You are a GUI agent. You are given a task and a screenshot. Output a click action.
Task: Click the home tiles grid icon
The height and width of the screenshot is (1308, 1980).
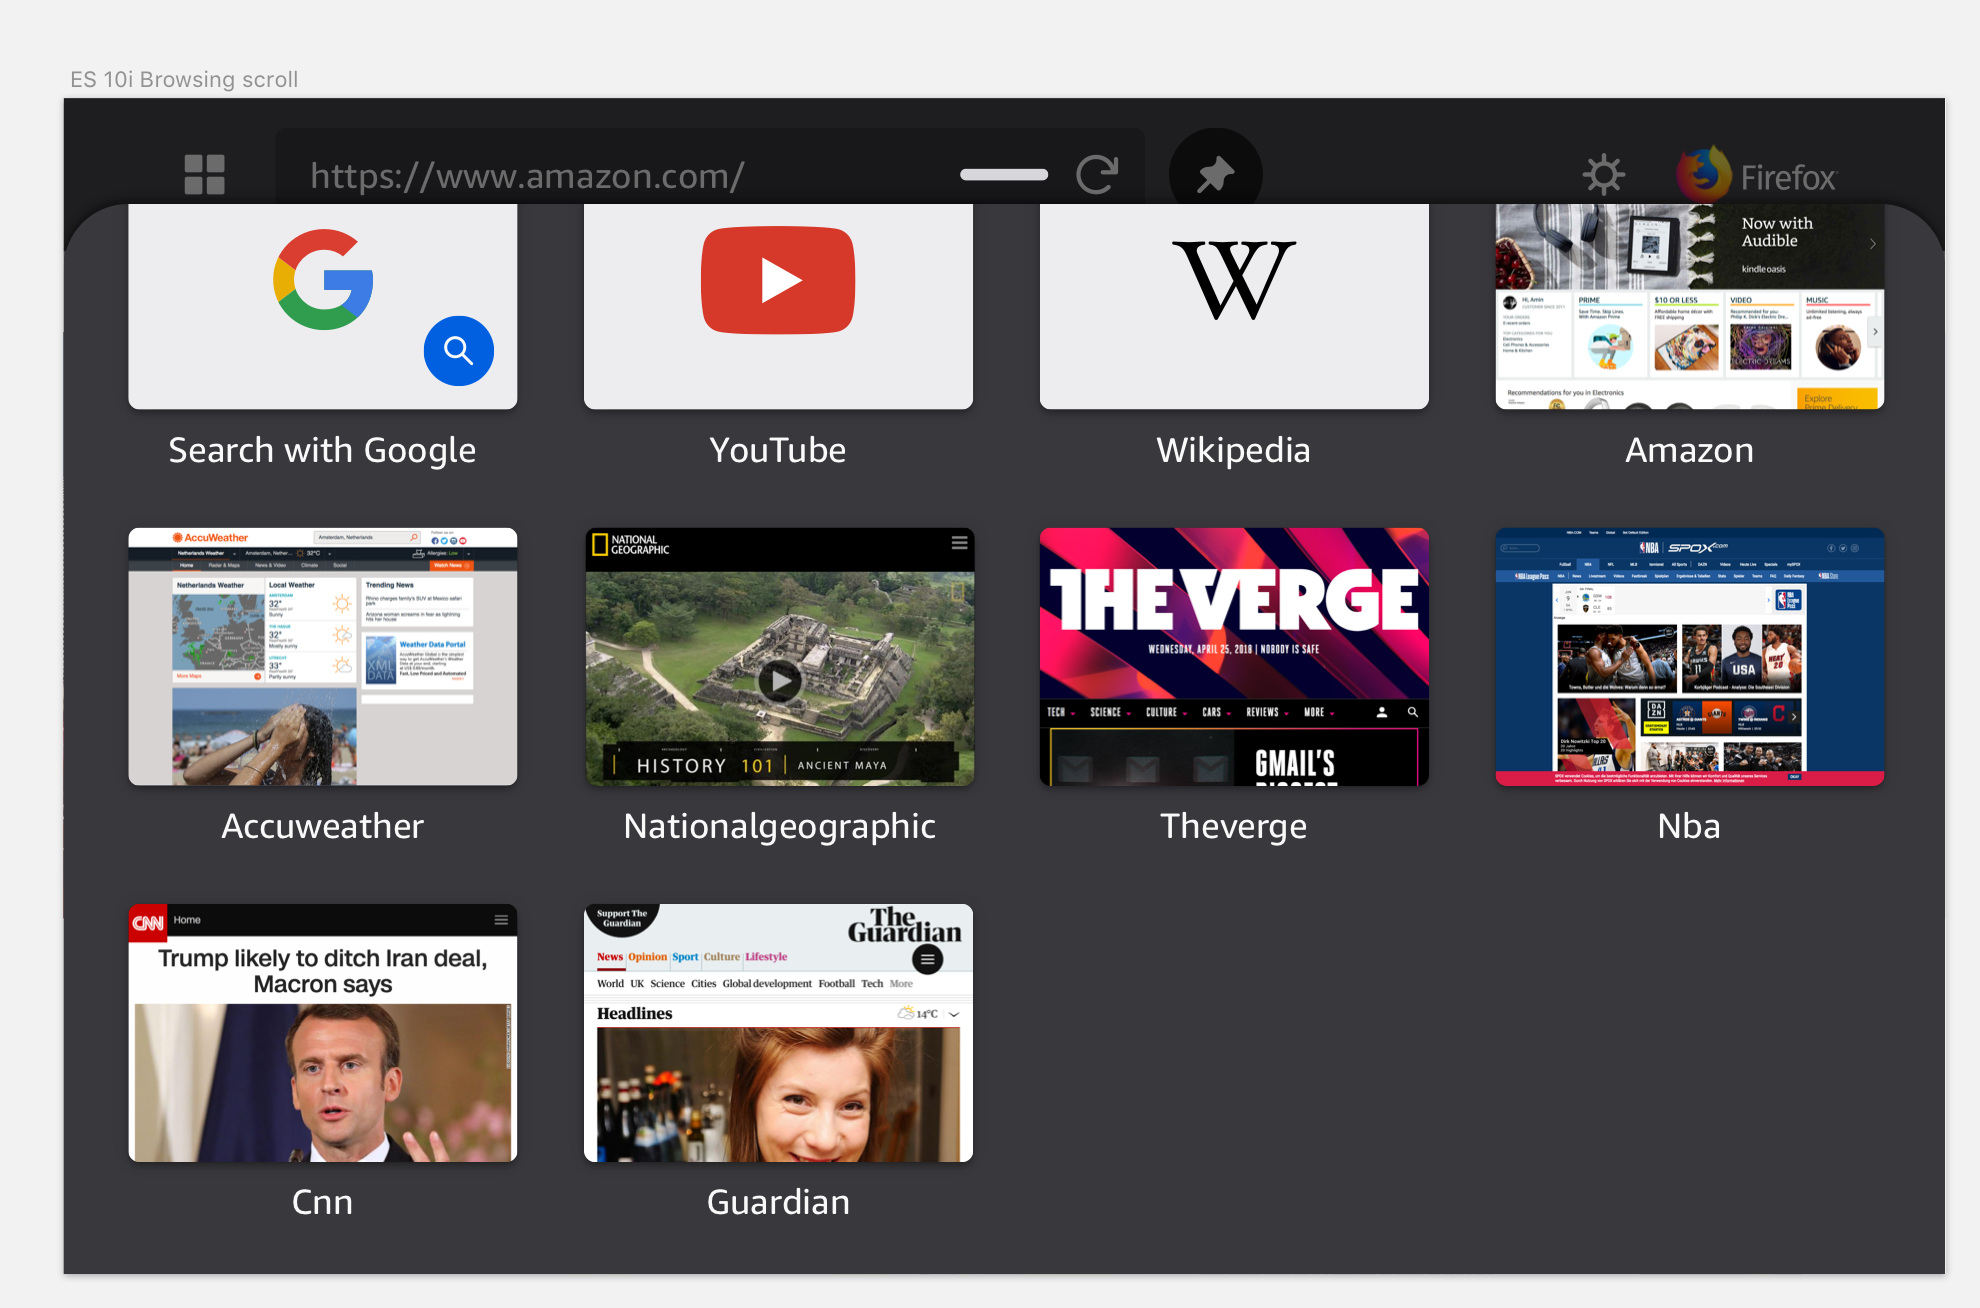(x=205, y=175)
